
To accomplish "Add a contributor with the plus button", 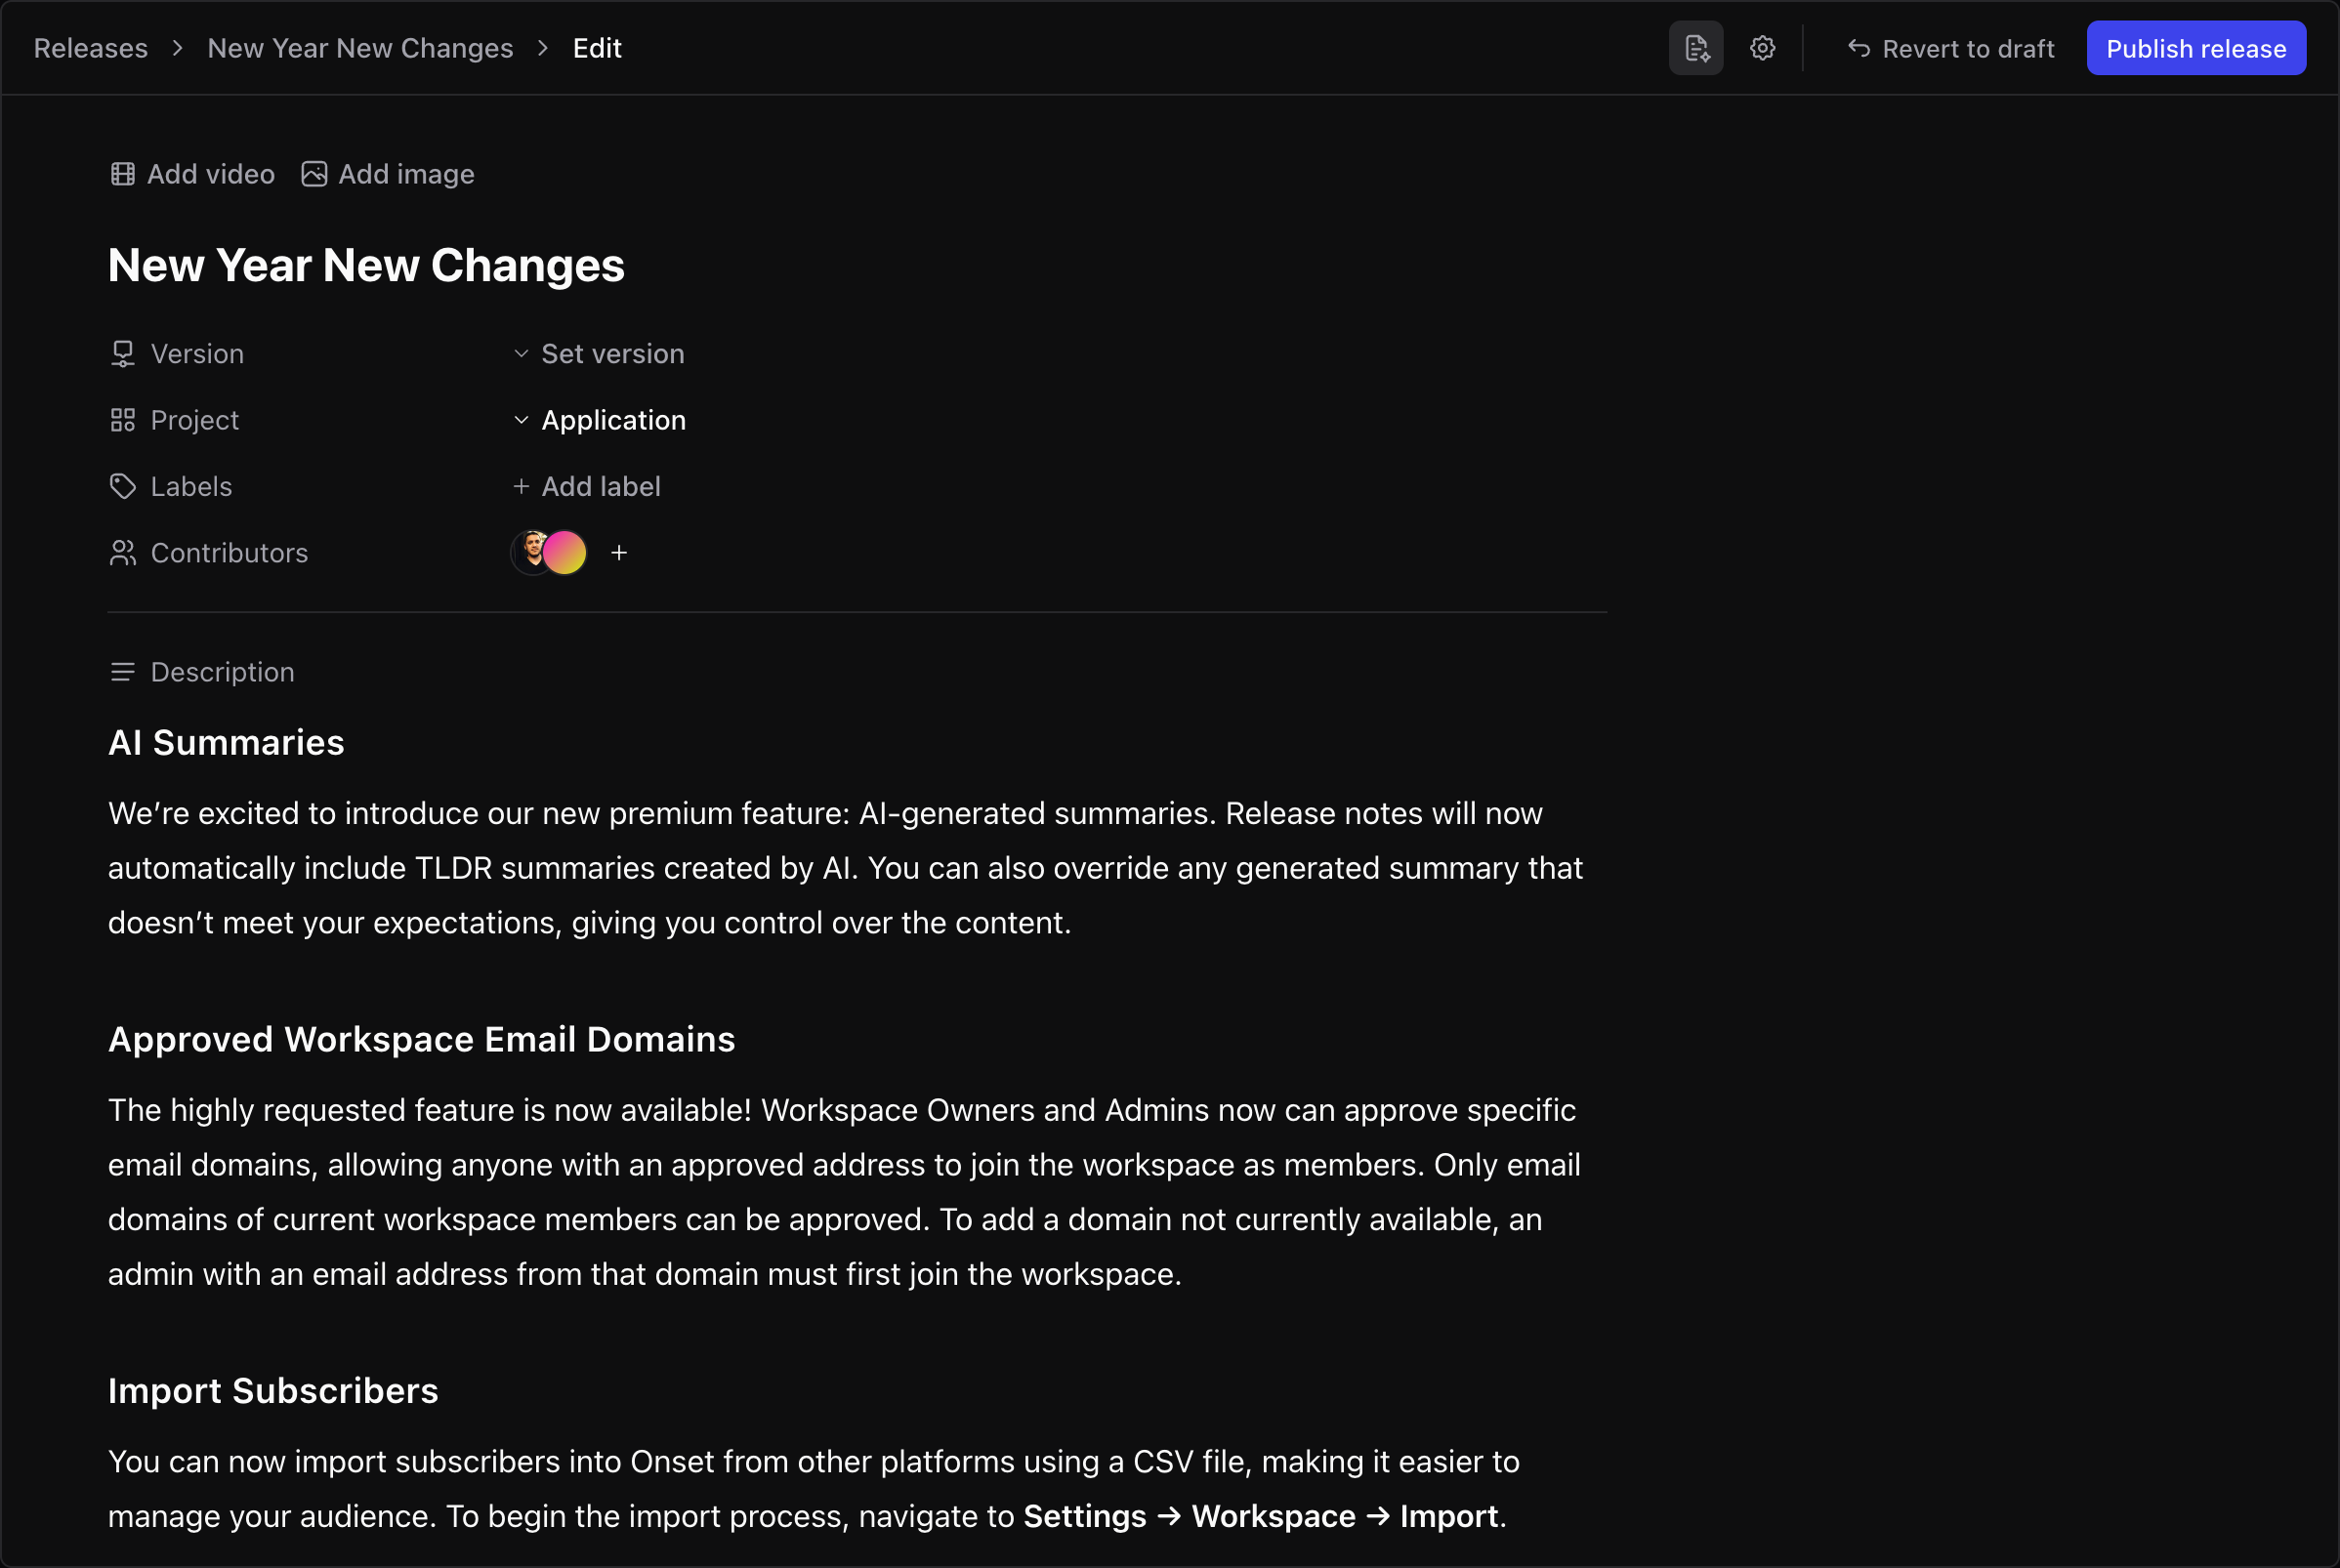I will [619, 552].
